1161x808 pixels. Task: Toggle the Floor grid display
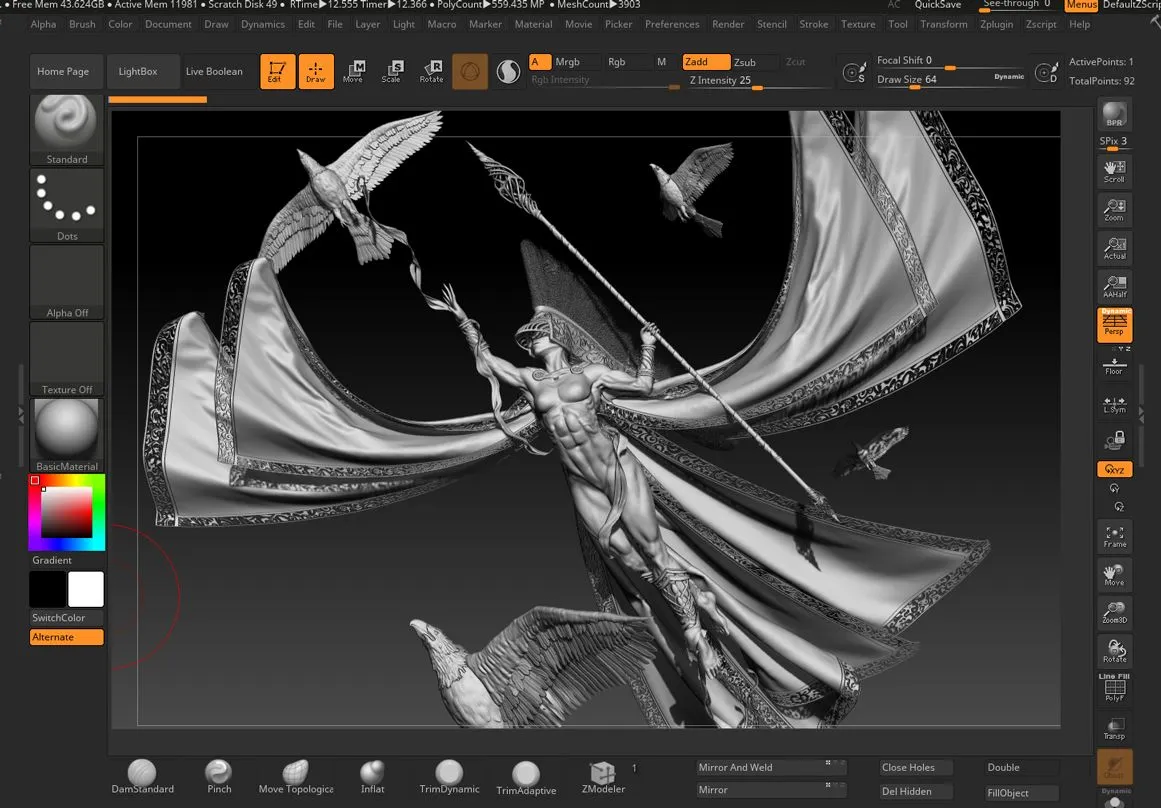[1114, 365]
